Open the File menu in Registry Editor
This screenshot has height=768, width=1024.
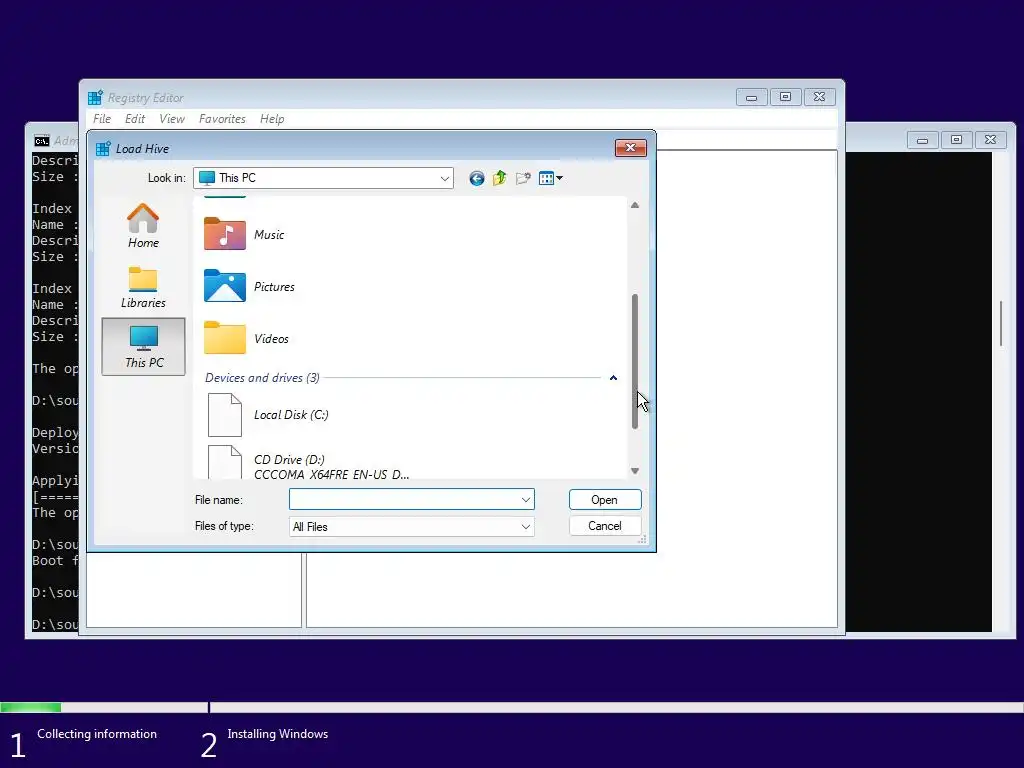pos(102,119)
